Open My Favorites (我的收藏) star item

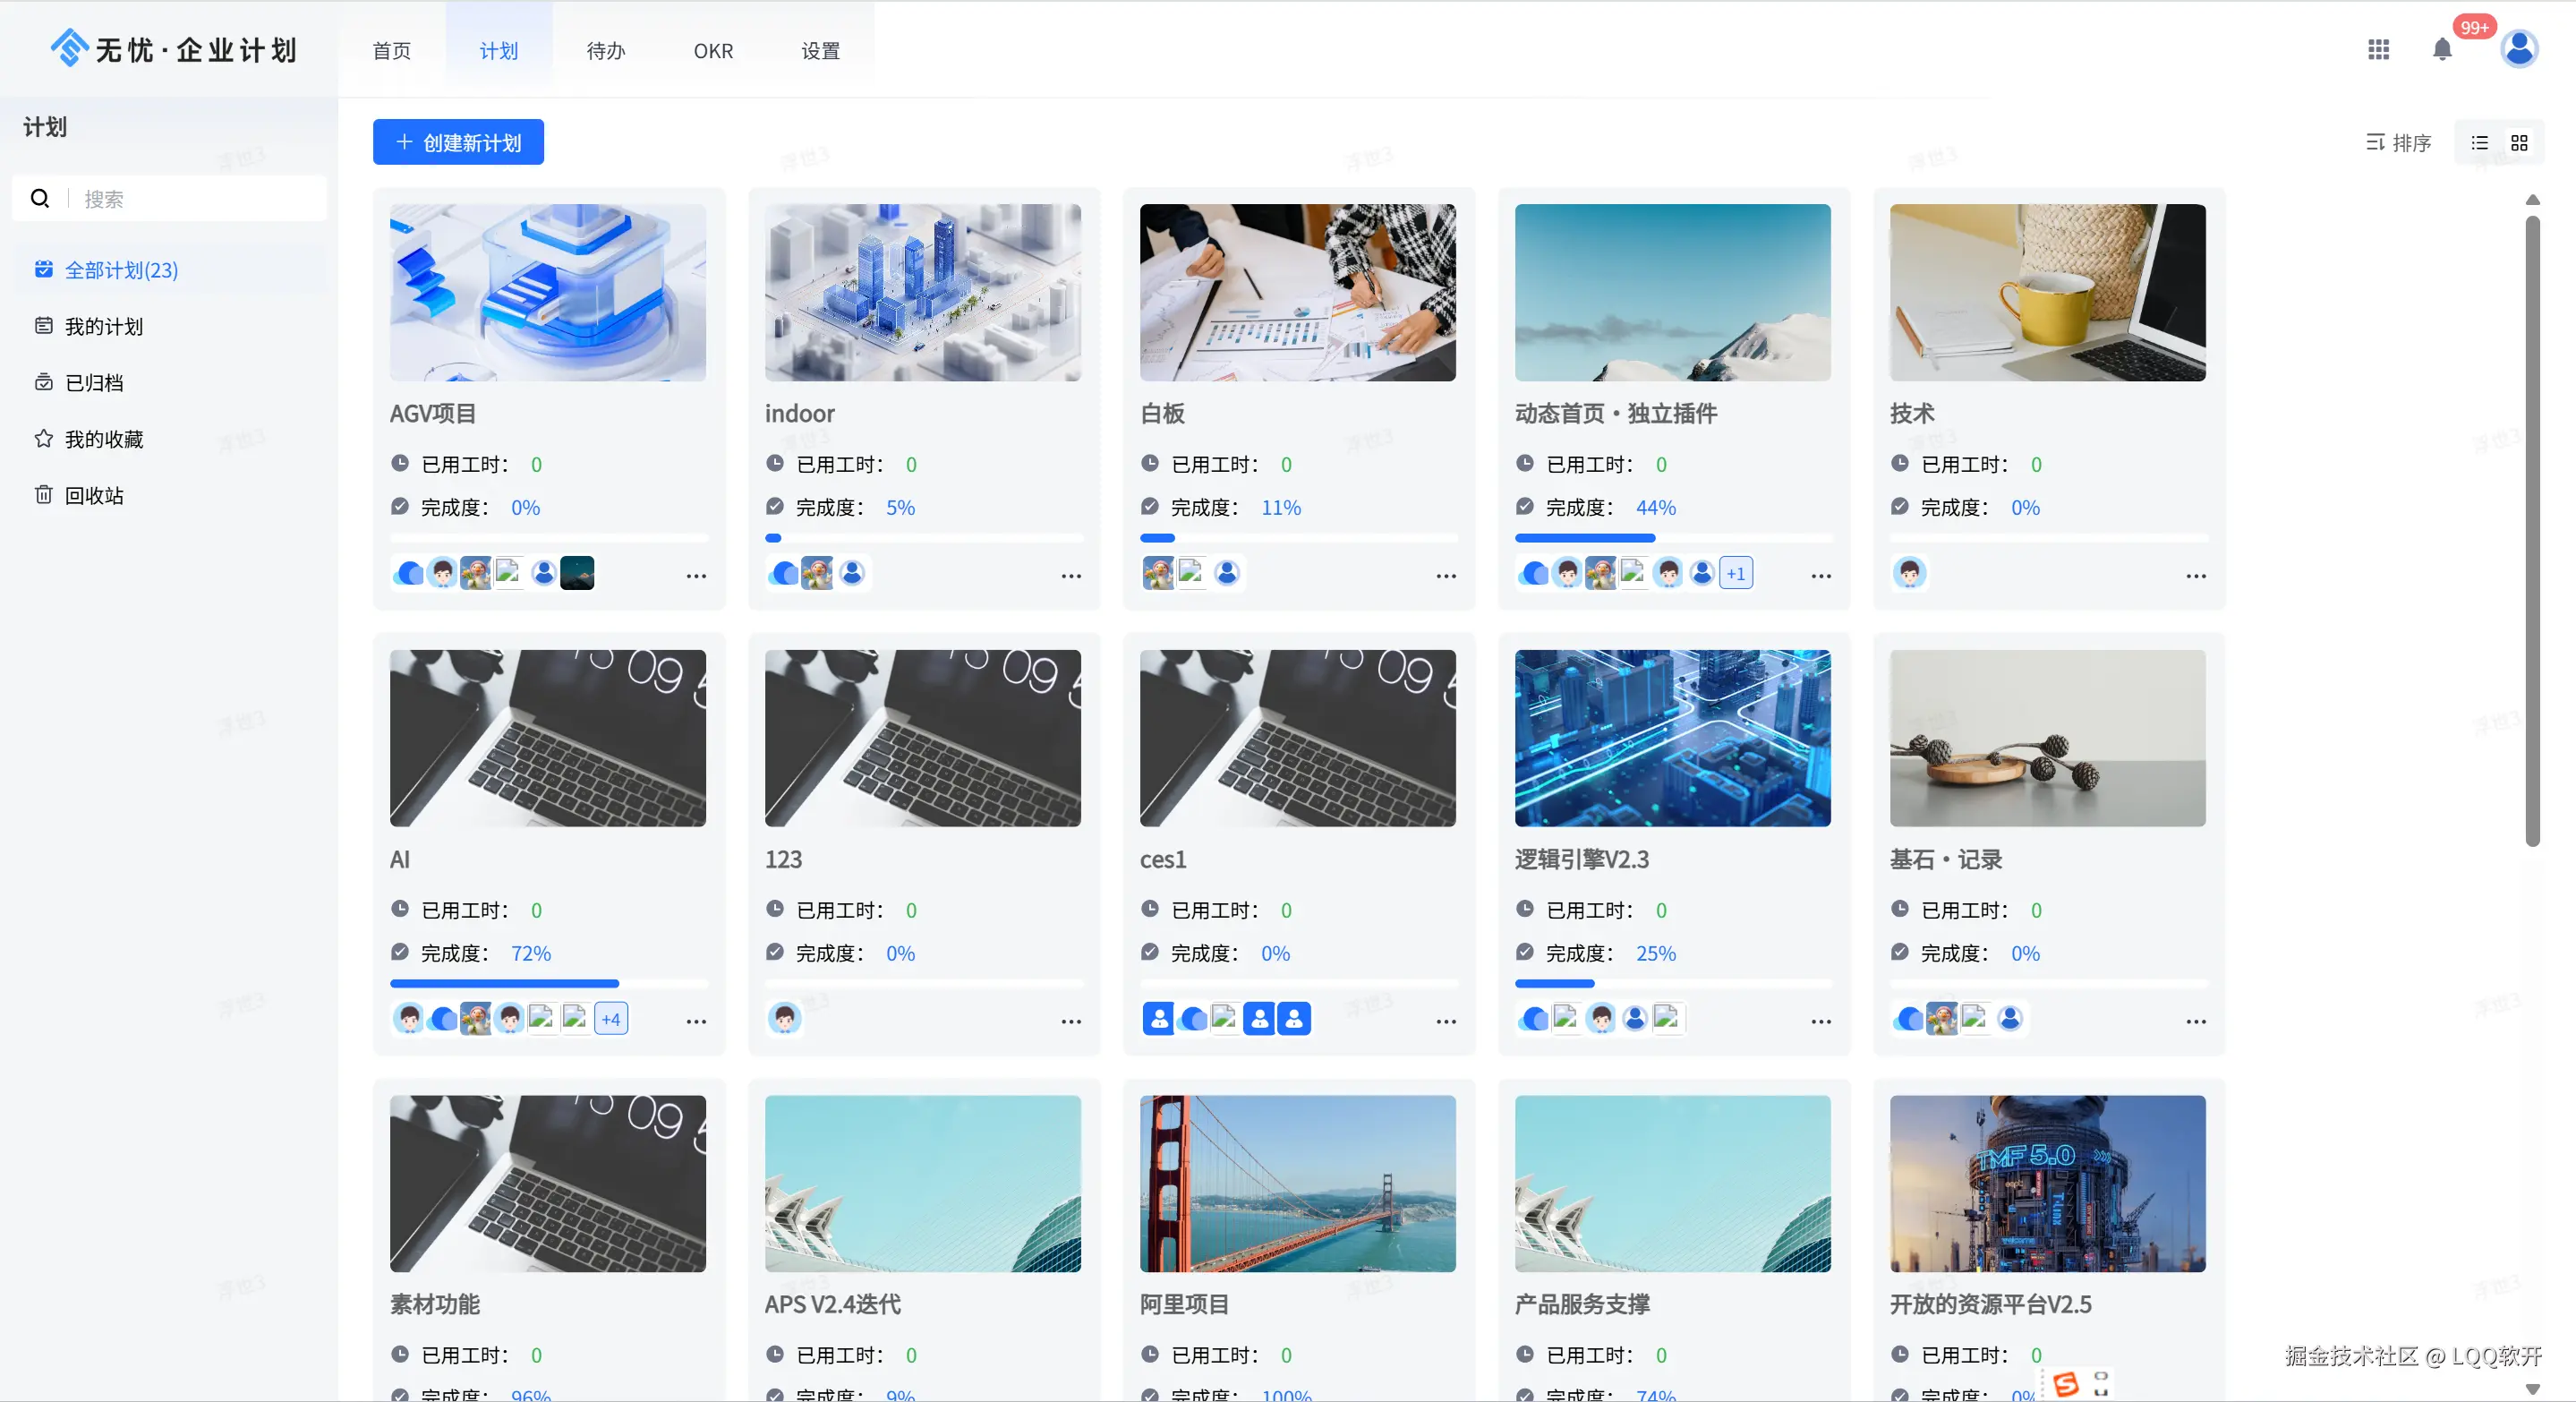tap(103, 440)
